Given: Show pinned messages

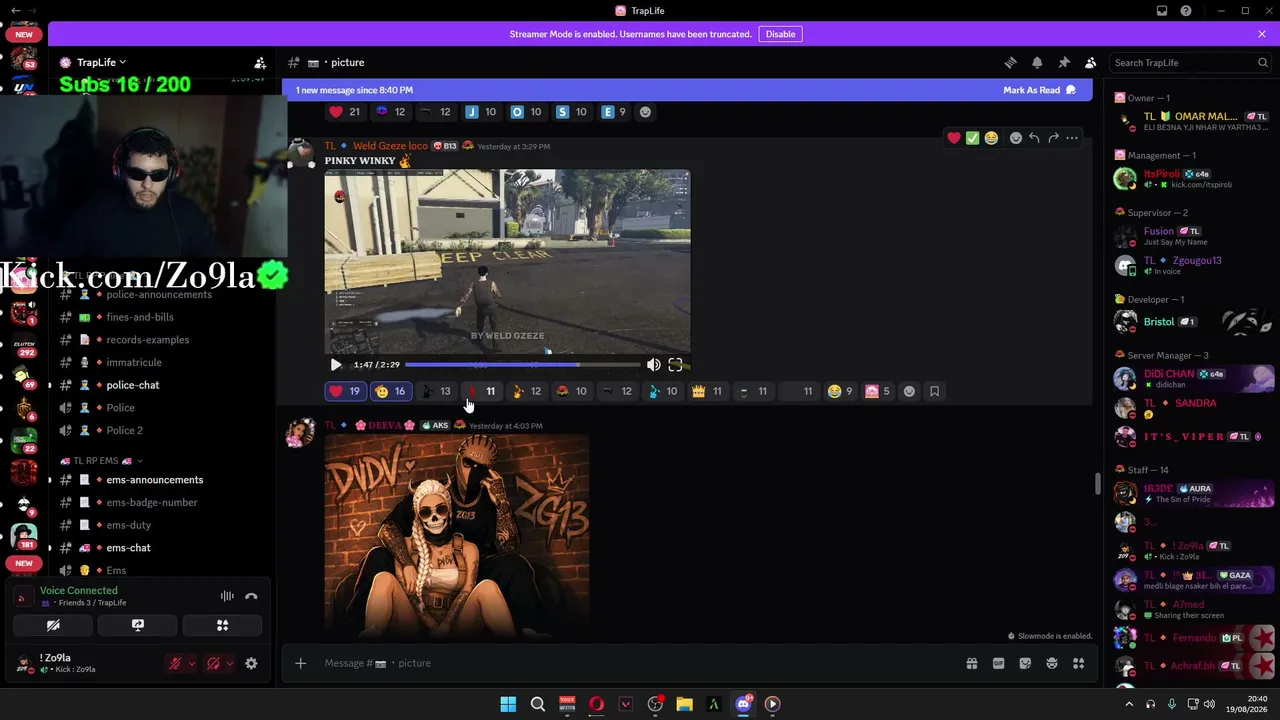Looking at the screenshot, I should tap(1064, 62).
